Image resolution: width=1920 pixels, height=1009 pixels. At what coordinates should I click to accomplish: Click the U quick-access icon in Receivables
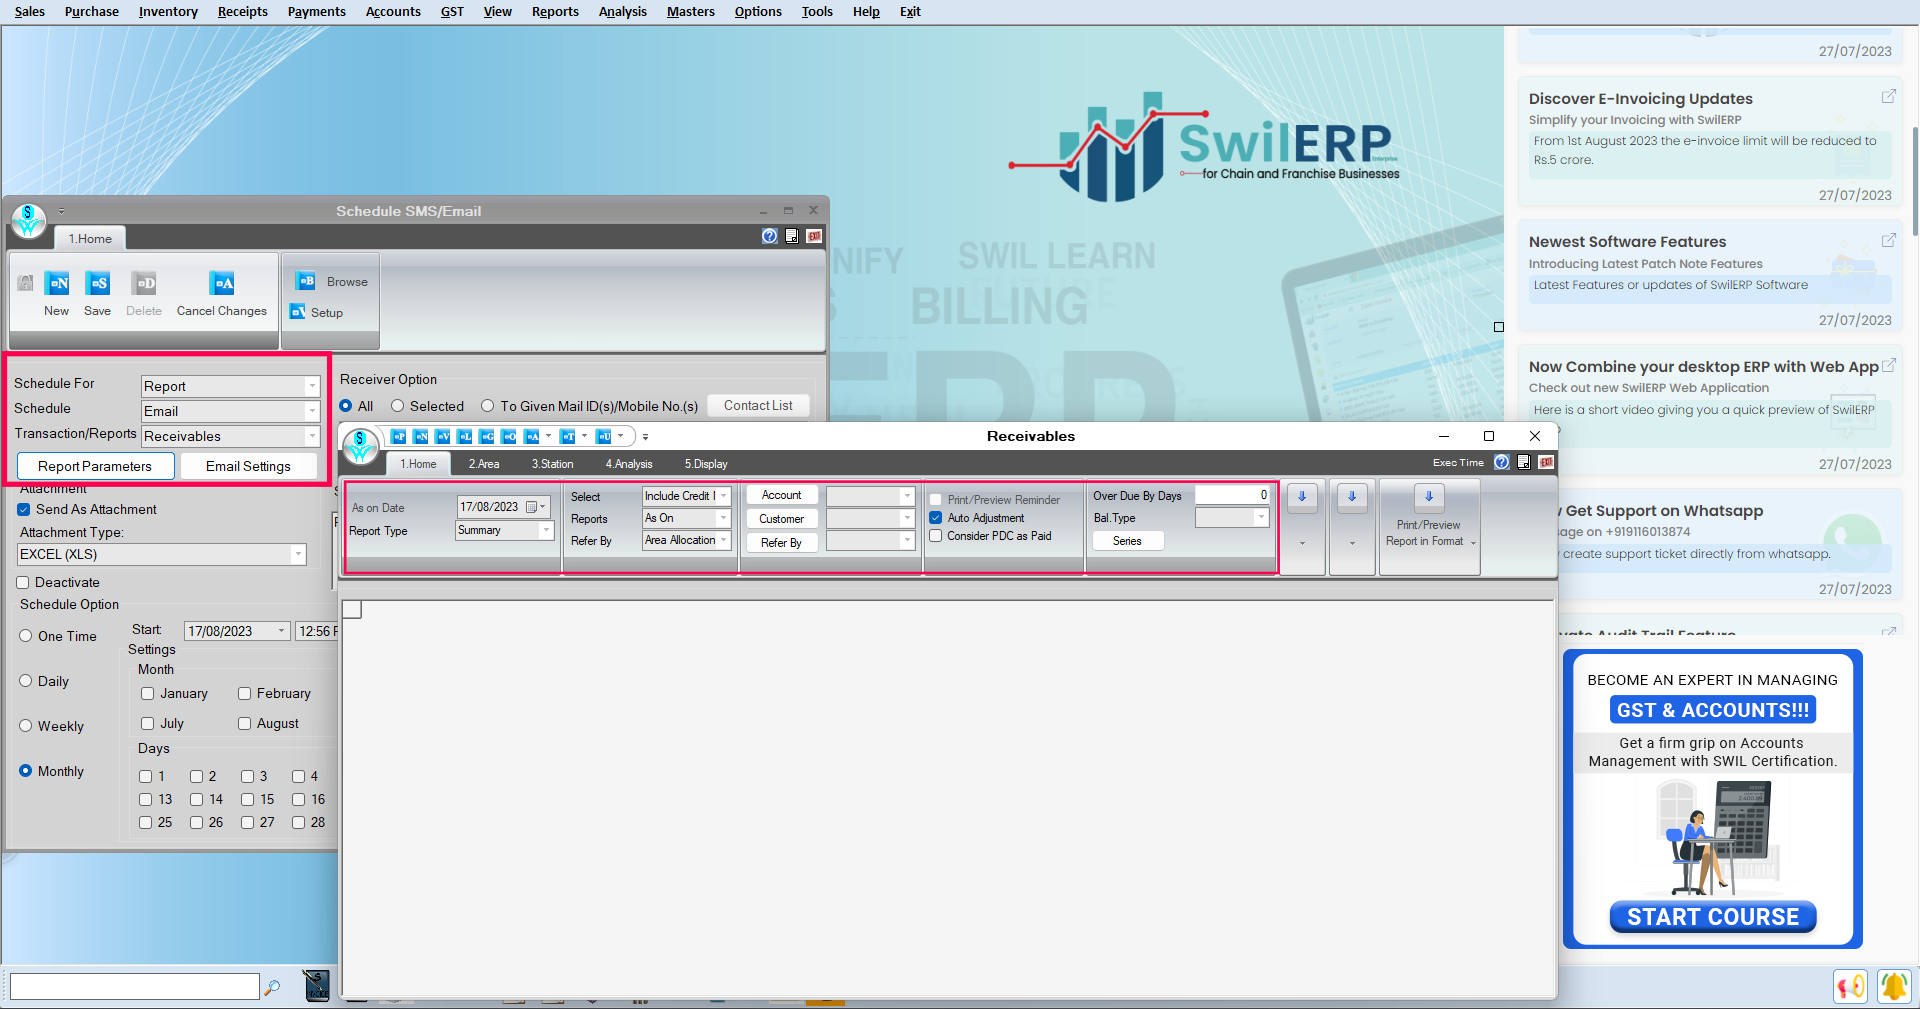pyautogui.click(x=604, y=436)
